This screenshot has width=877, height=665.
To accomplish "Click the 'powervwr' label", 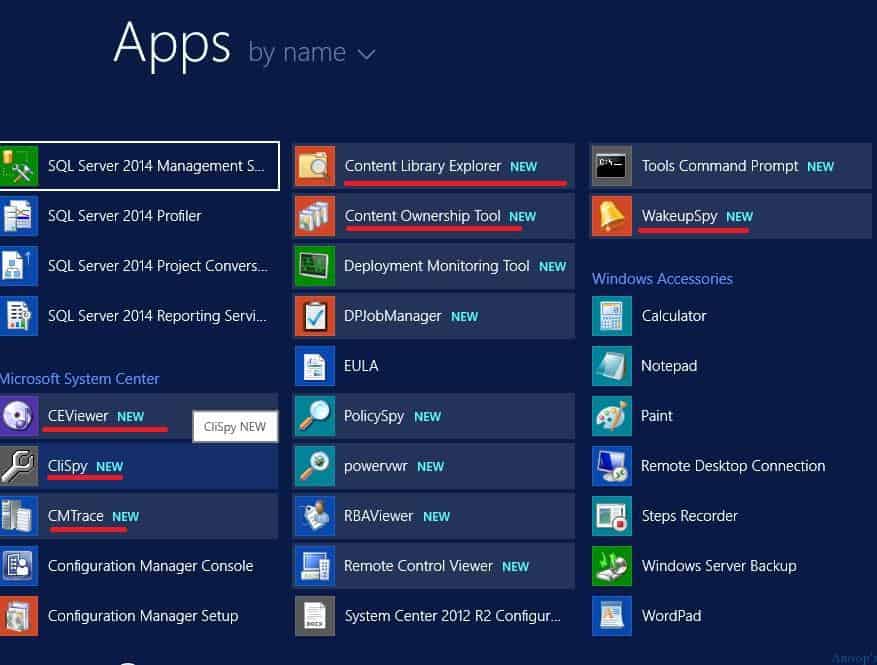I will point(376,466).
